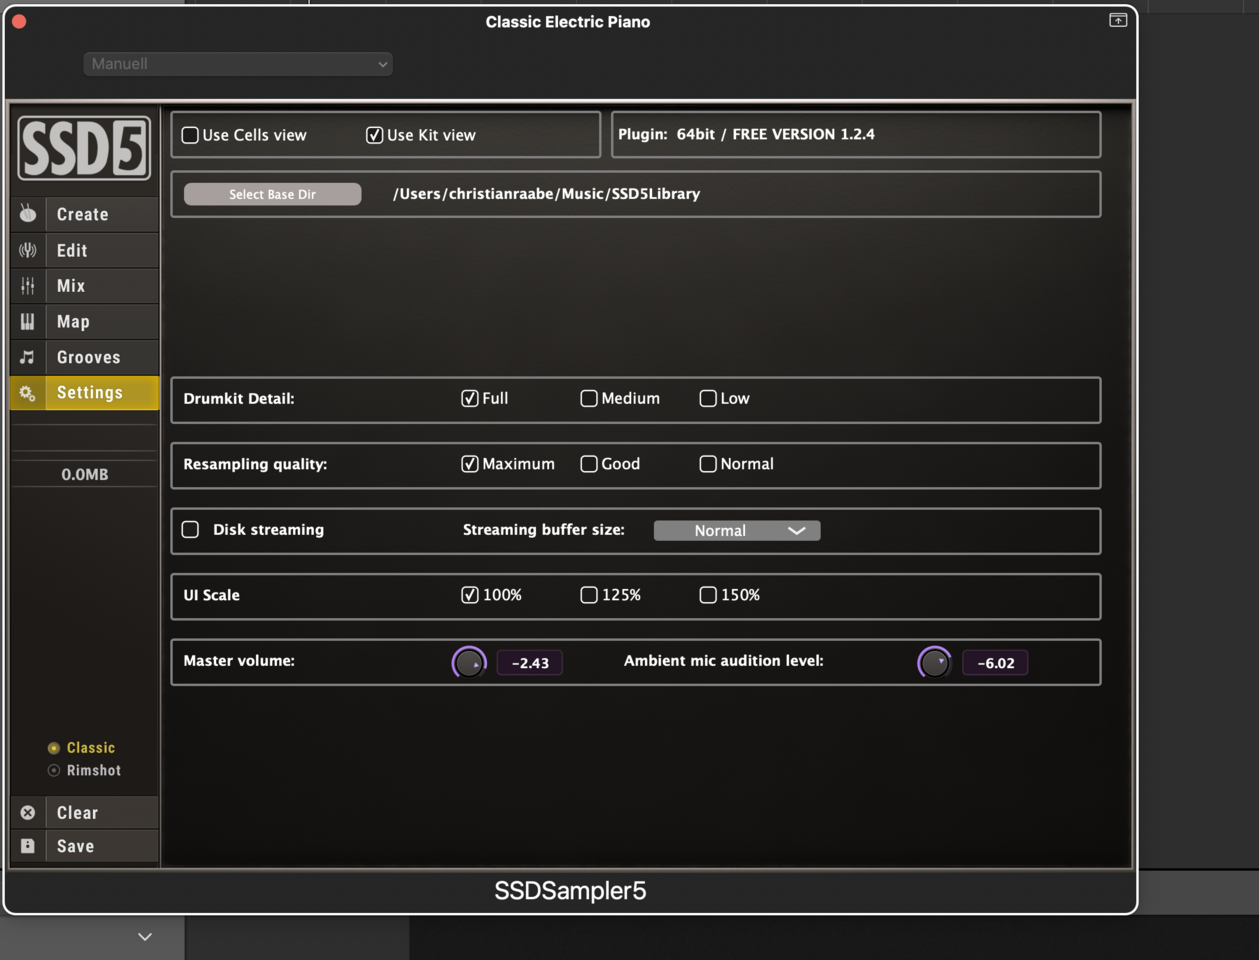Screen dimensions: 1259x960
Task: Click the Master volume label
Action: click(239, 661)
